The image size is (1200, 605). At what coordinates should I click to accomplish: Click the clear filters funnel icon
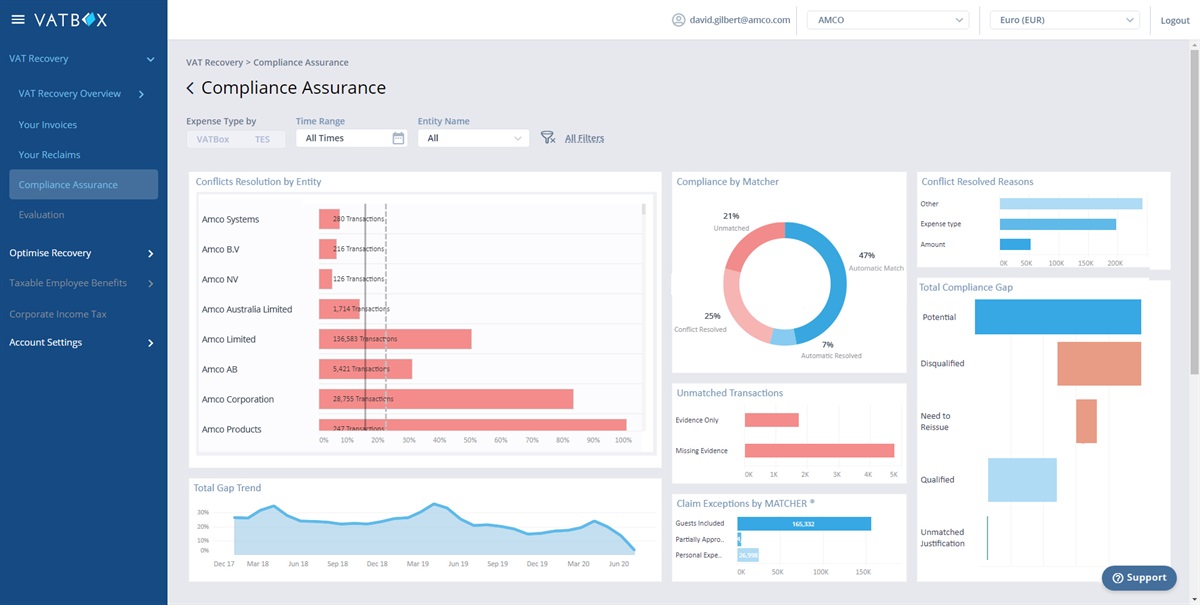click(547, 138)
